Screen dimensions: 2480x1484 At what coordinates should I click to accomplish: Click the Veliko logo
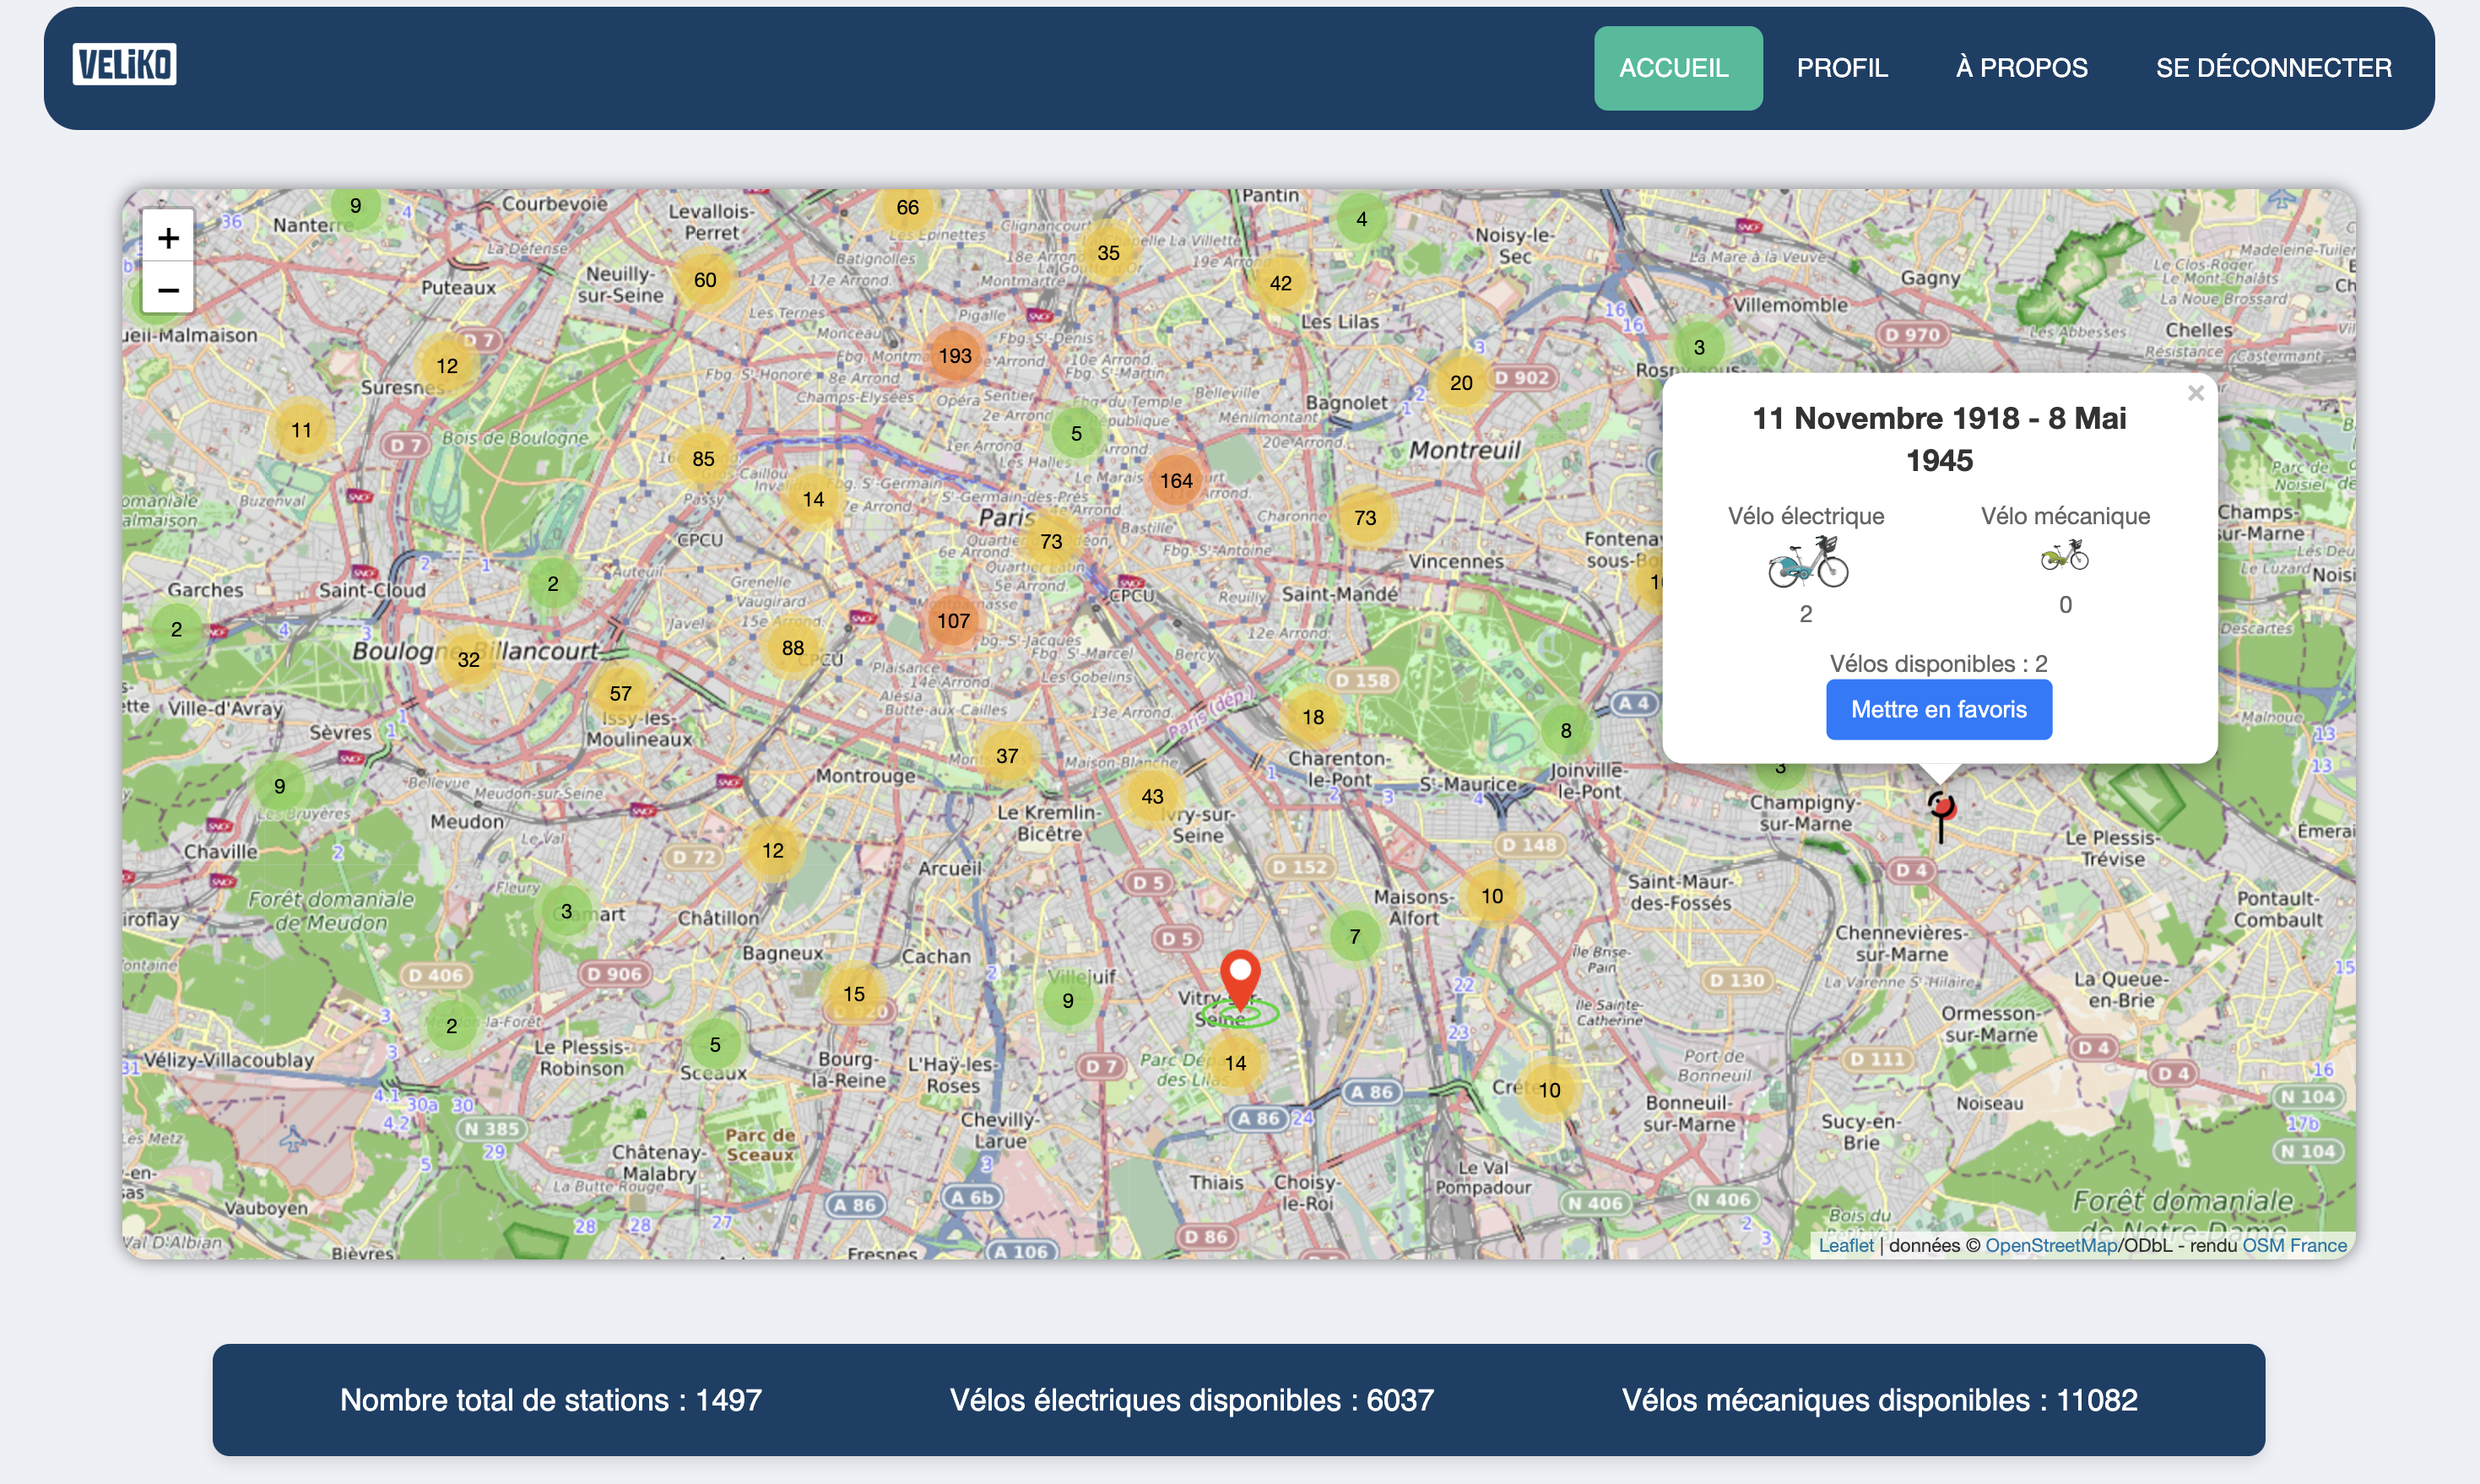[125, 64]
